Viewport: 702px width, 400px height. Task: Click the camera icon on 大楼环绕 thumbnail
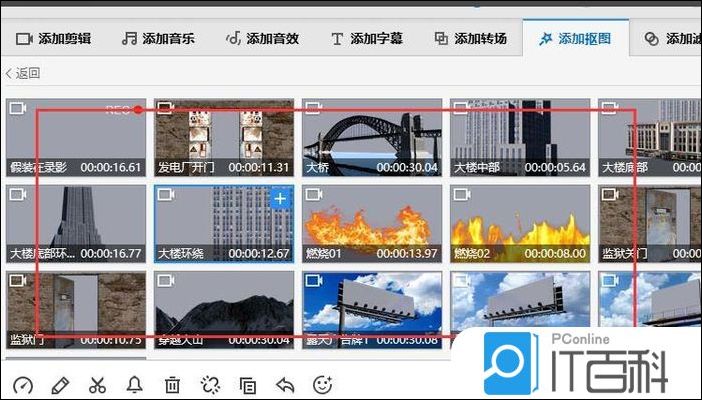coord(166,194)
